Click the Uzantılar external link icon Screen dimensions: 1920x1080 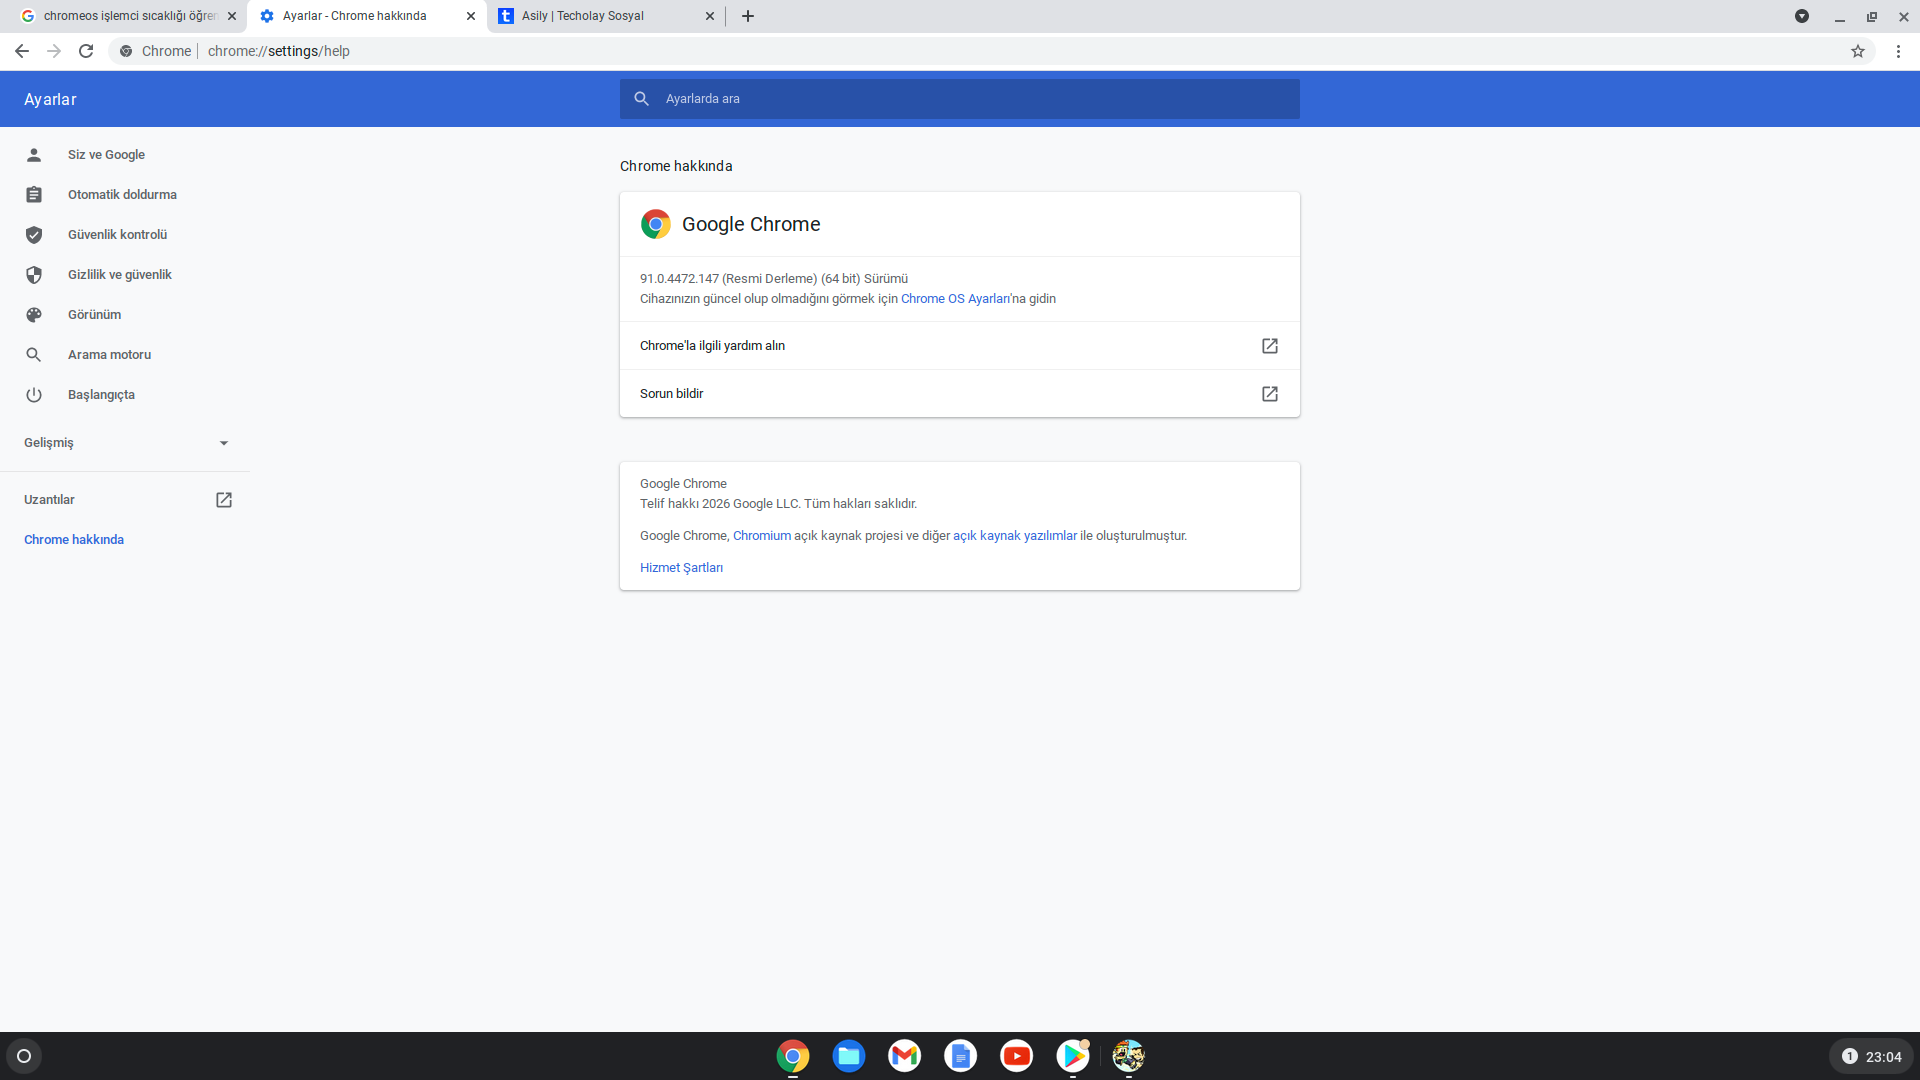click(x=224, y=500)
